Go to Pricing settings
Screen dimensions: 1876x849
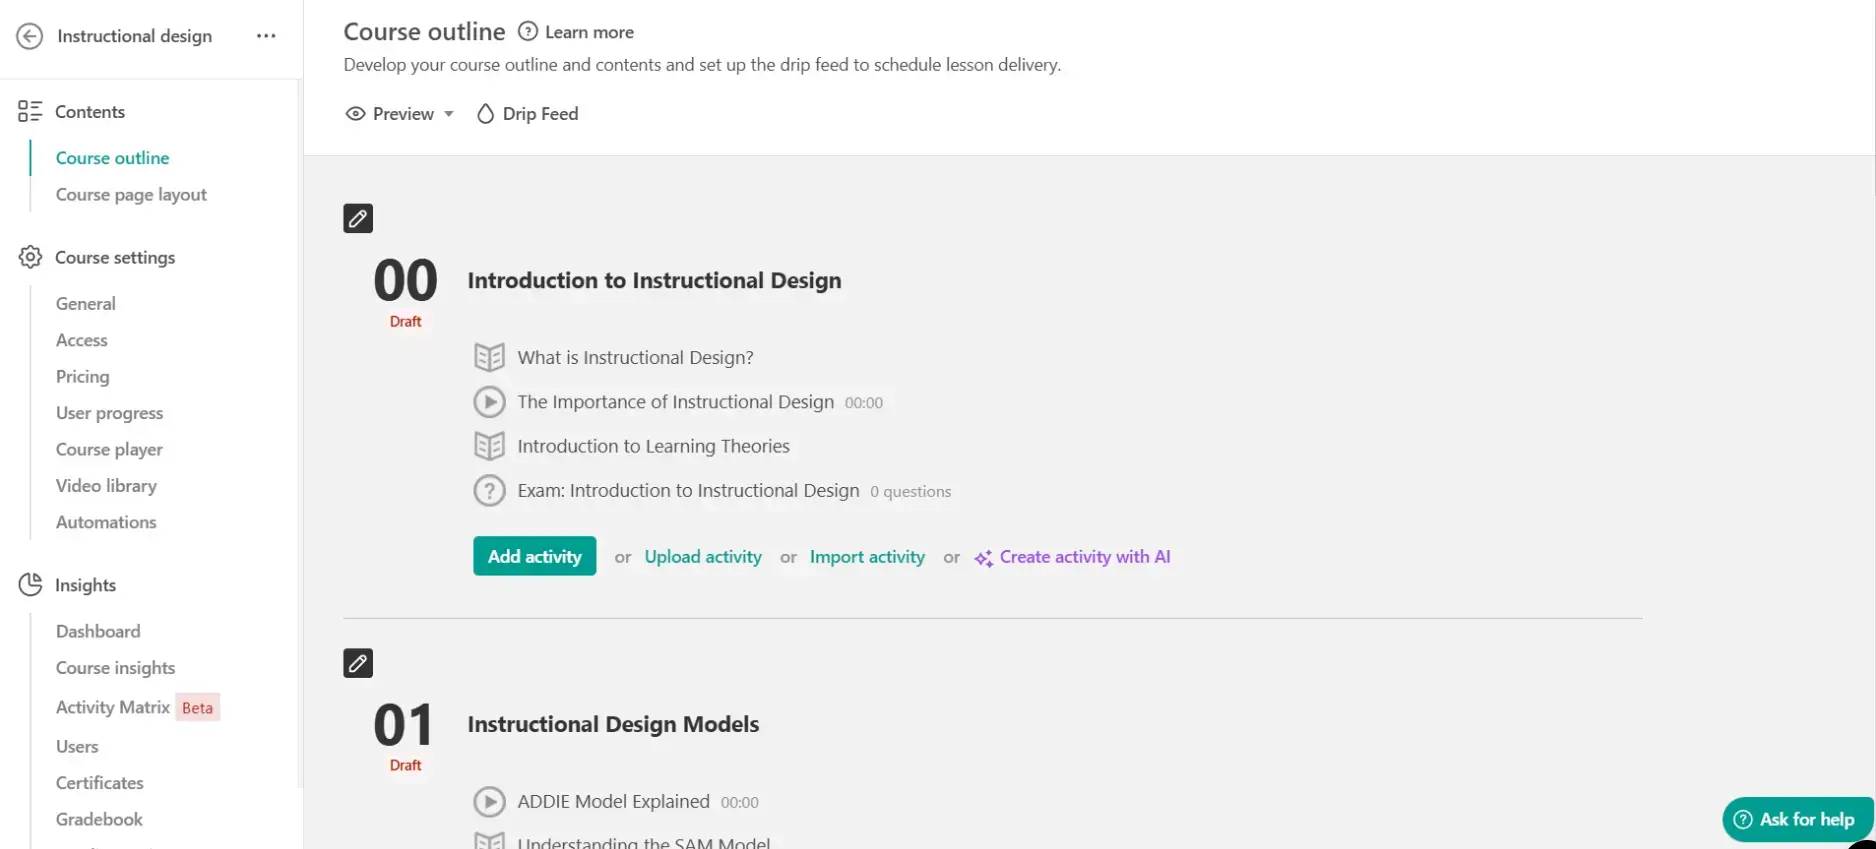83,376
